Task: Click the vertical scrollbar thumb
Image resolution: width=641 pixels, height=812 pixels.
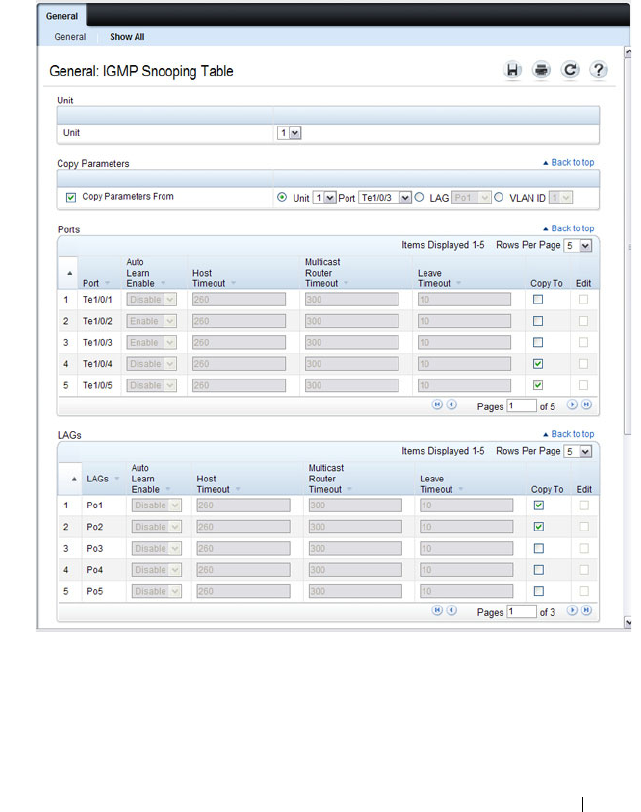Action: point(628,246)
